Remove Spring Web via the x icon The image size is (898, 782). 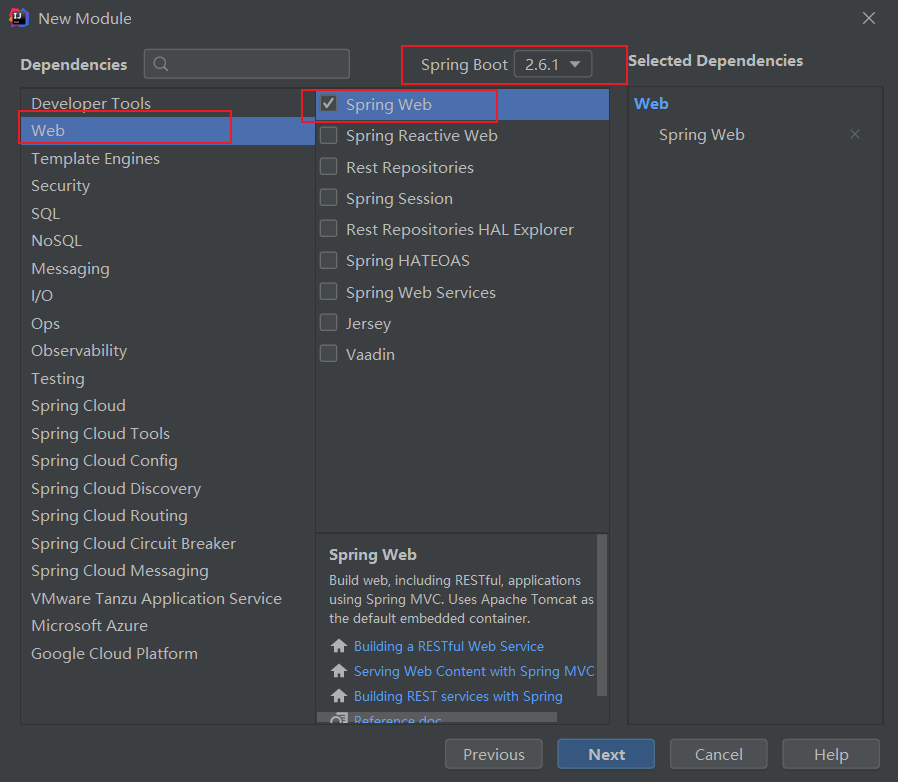[x=855, y=134]
